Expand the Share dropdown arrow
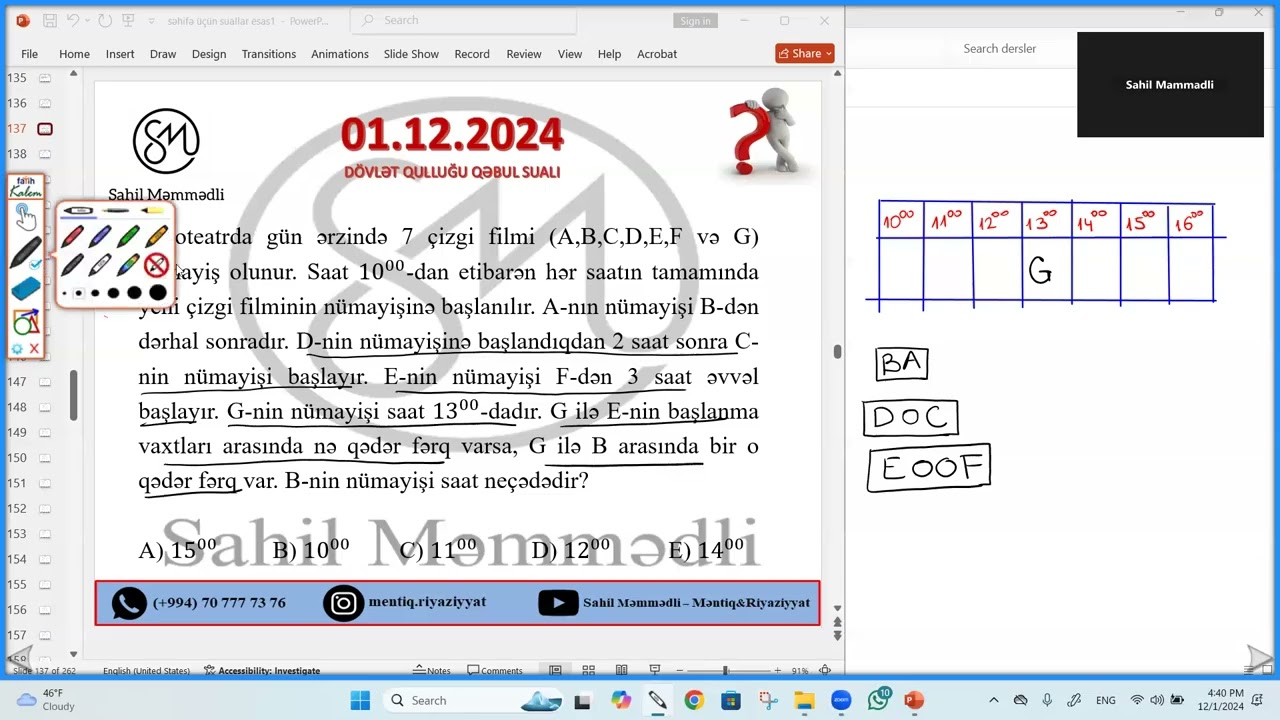This screenshot has width=1280, height=720. click(x=829, y=54)
